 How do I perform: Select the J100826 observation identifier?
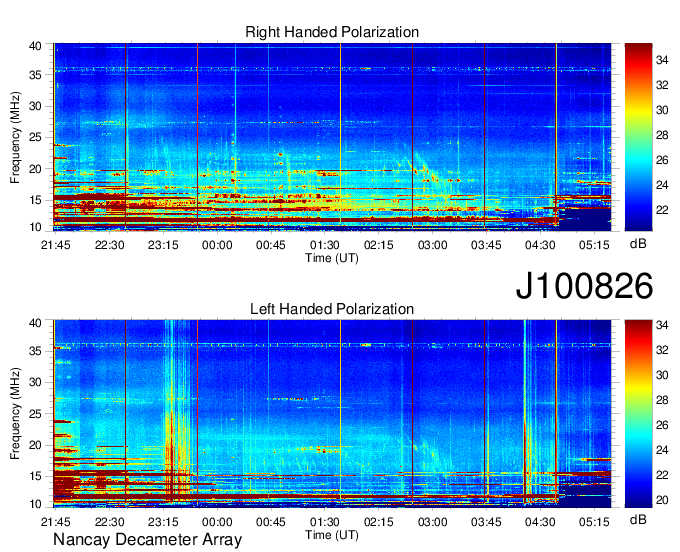[x=584, y=285]
